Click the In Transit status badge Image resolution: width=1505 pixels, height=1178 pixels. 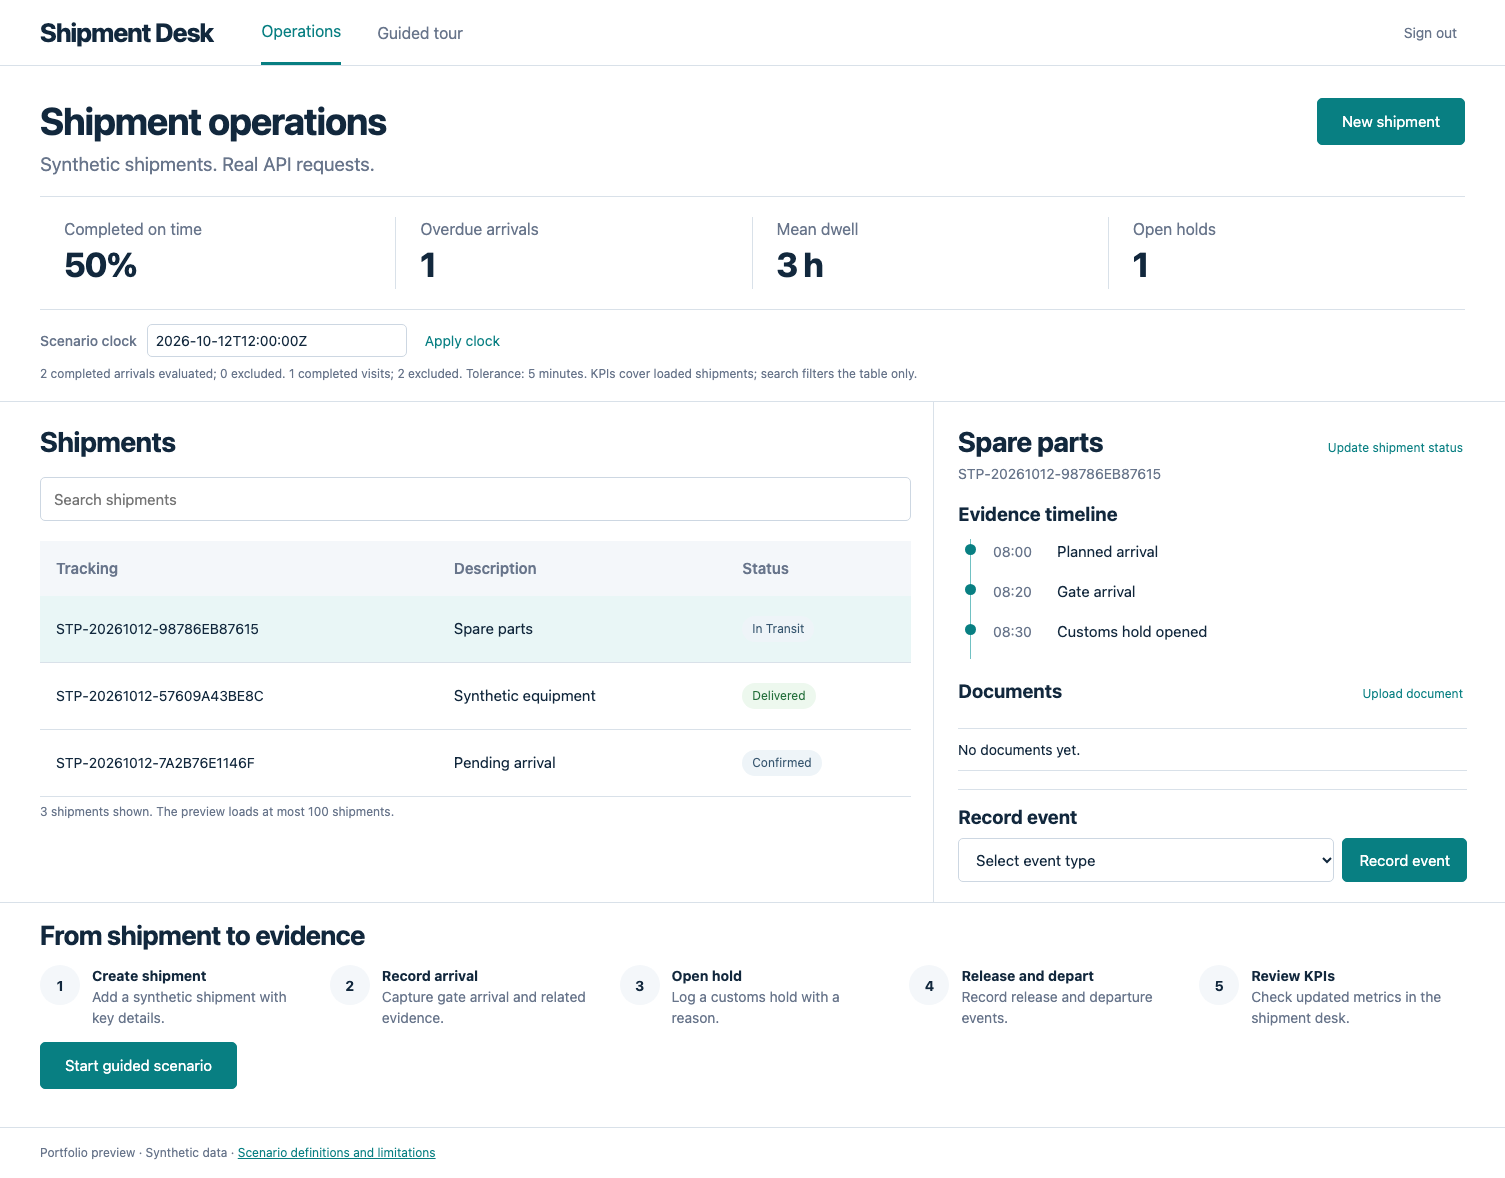778,629
